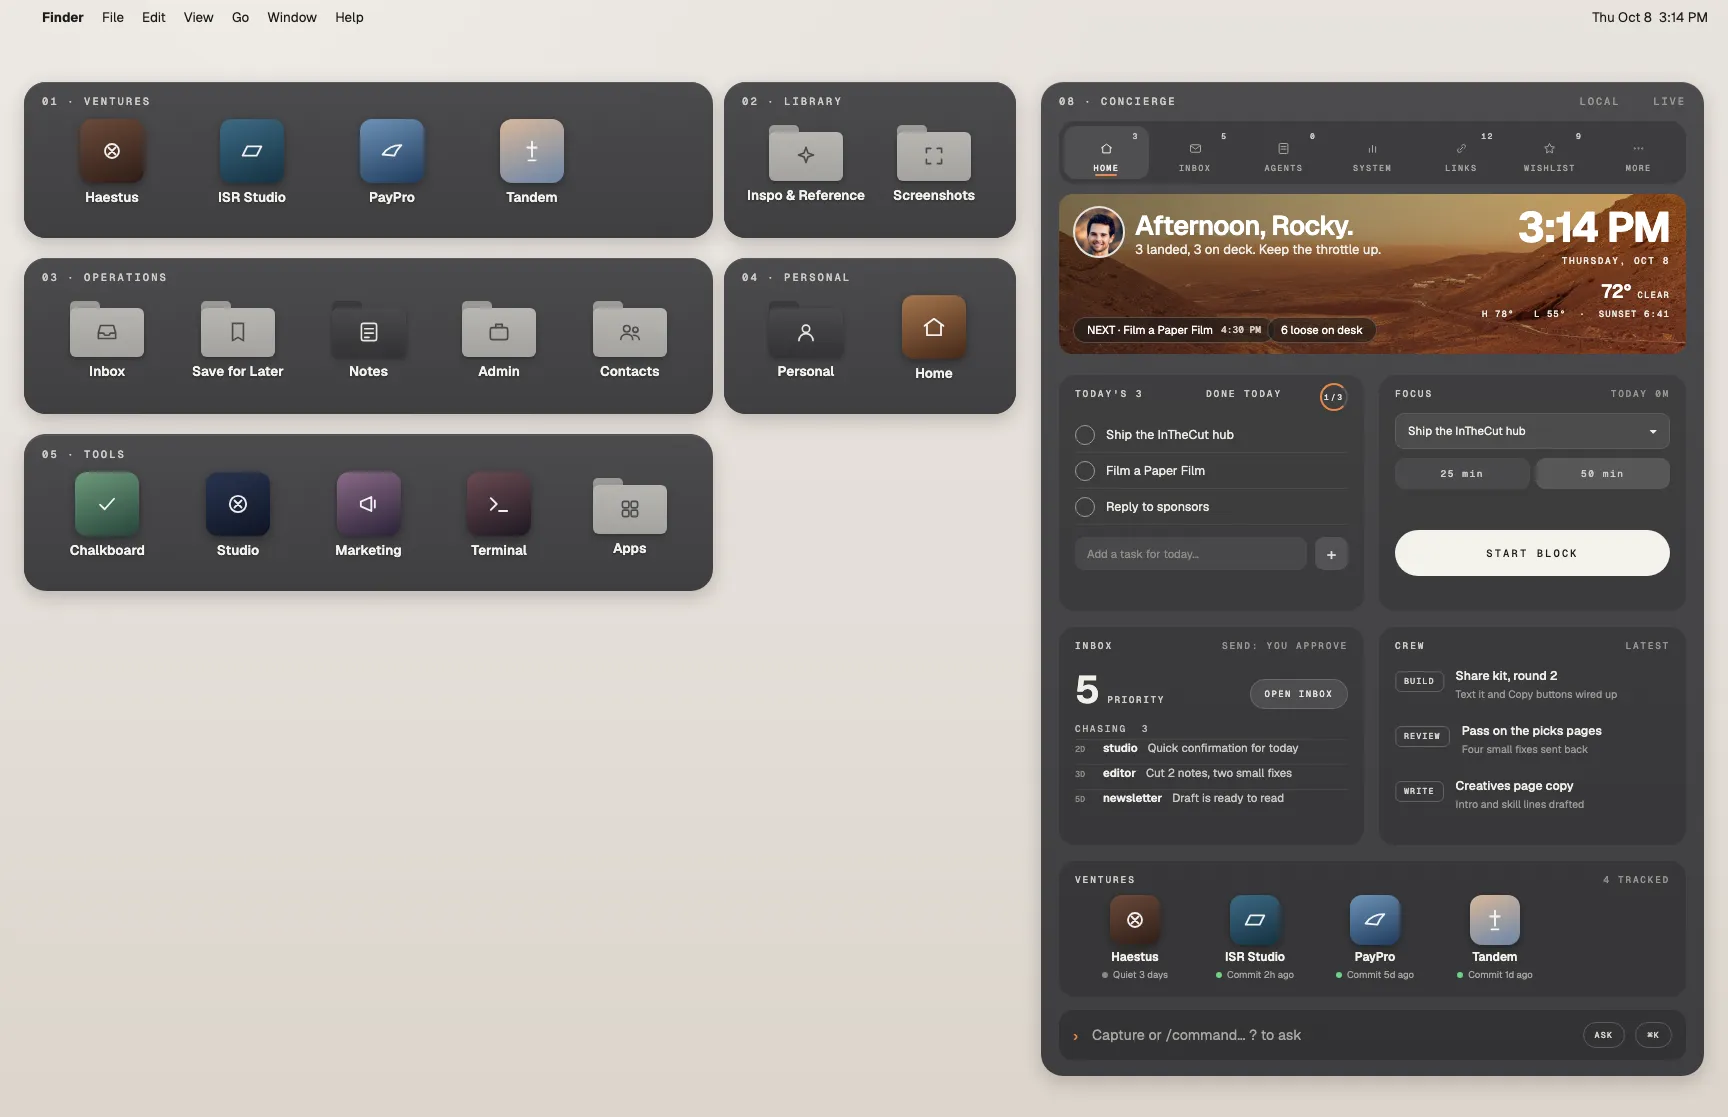Open the SYSTEM tab

pyautogui.click(x=1372, y=154)
